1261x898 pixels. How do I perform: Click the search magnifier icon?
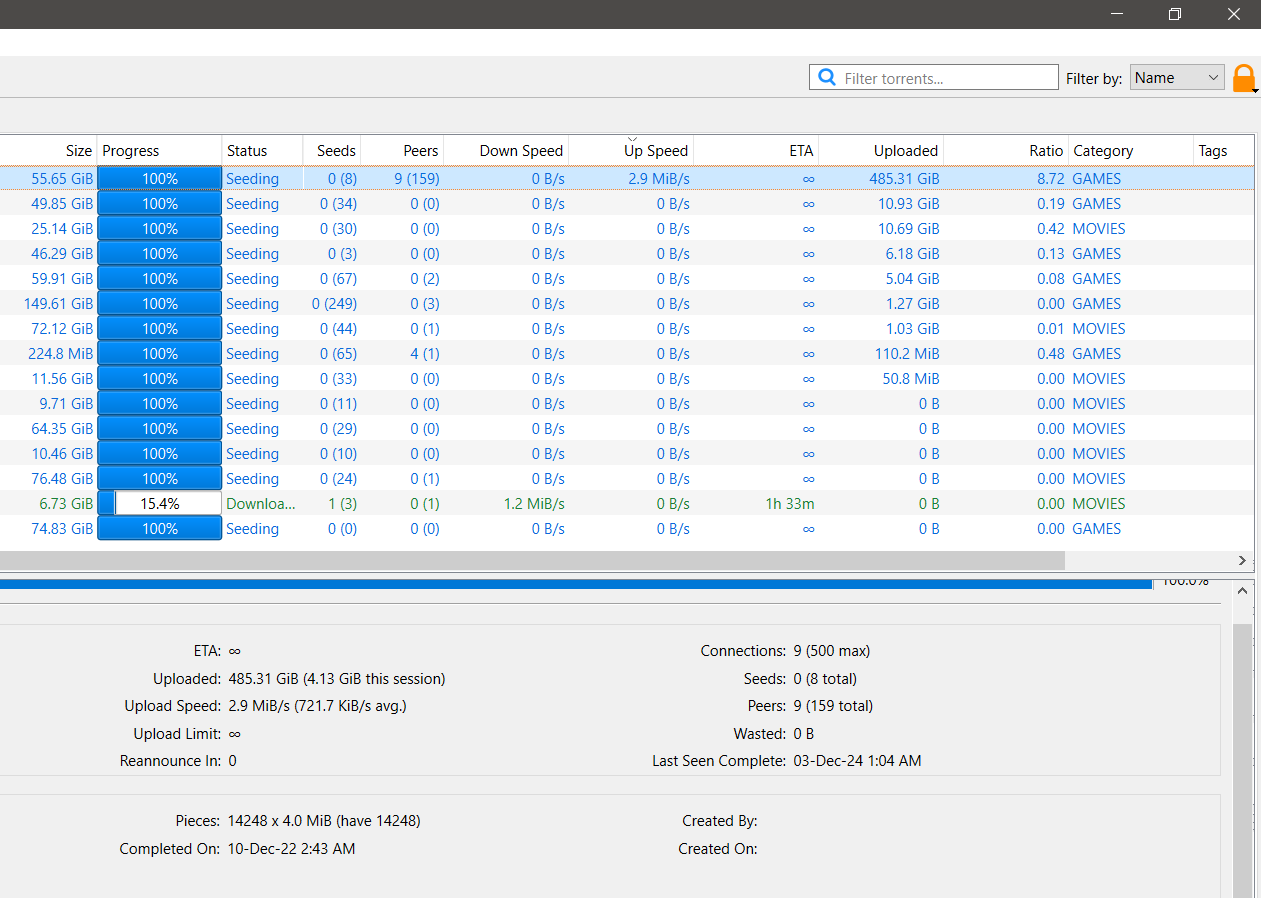[827, 78]
